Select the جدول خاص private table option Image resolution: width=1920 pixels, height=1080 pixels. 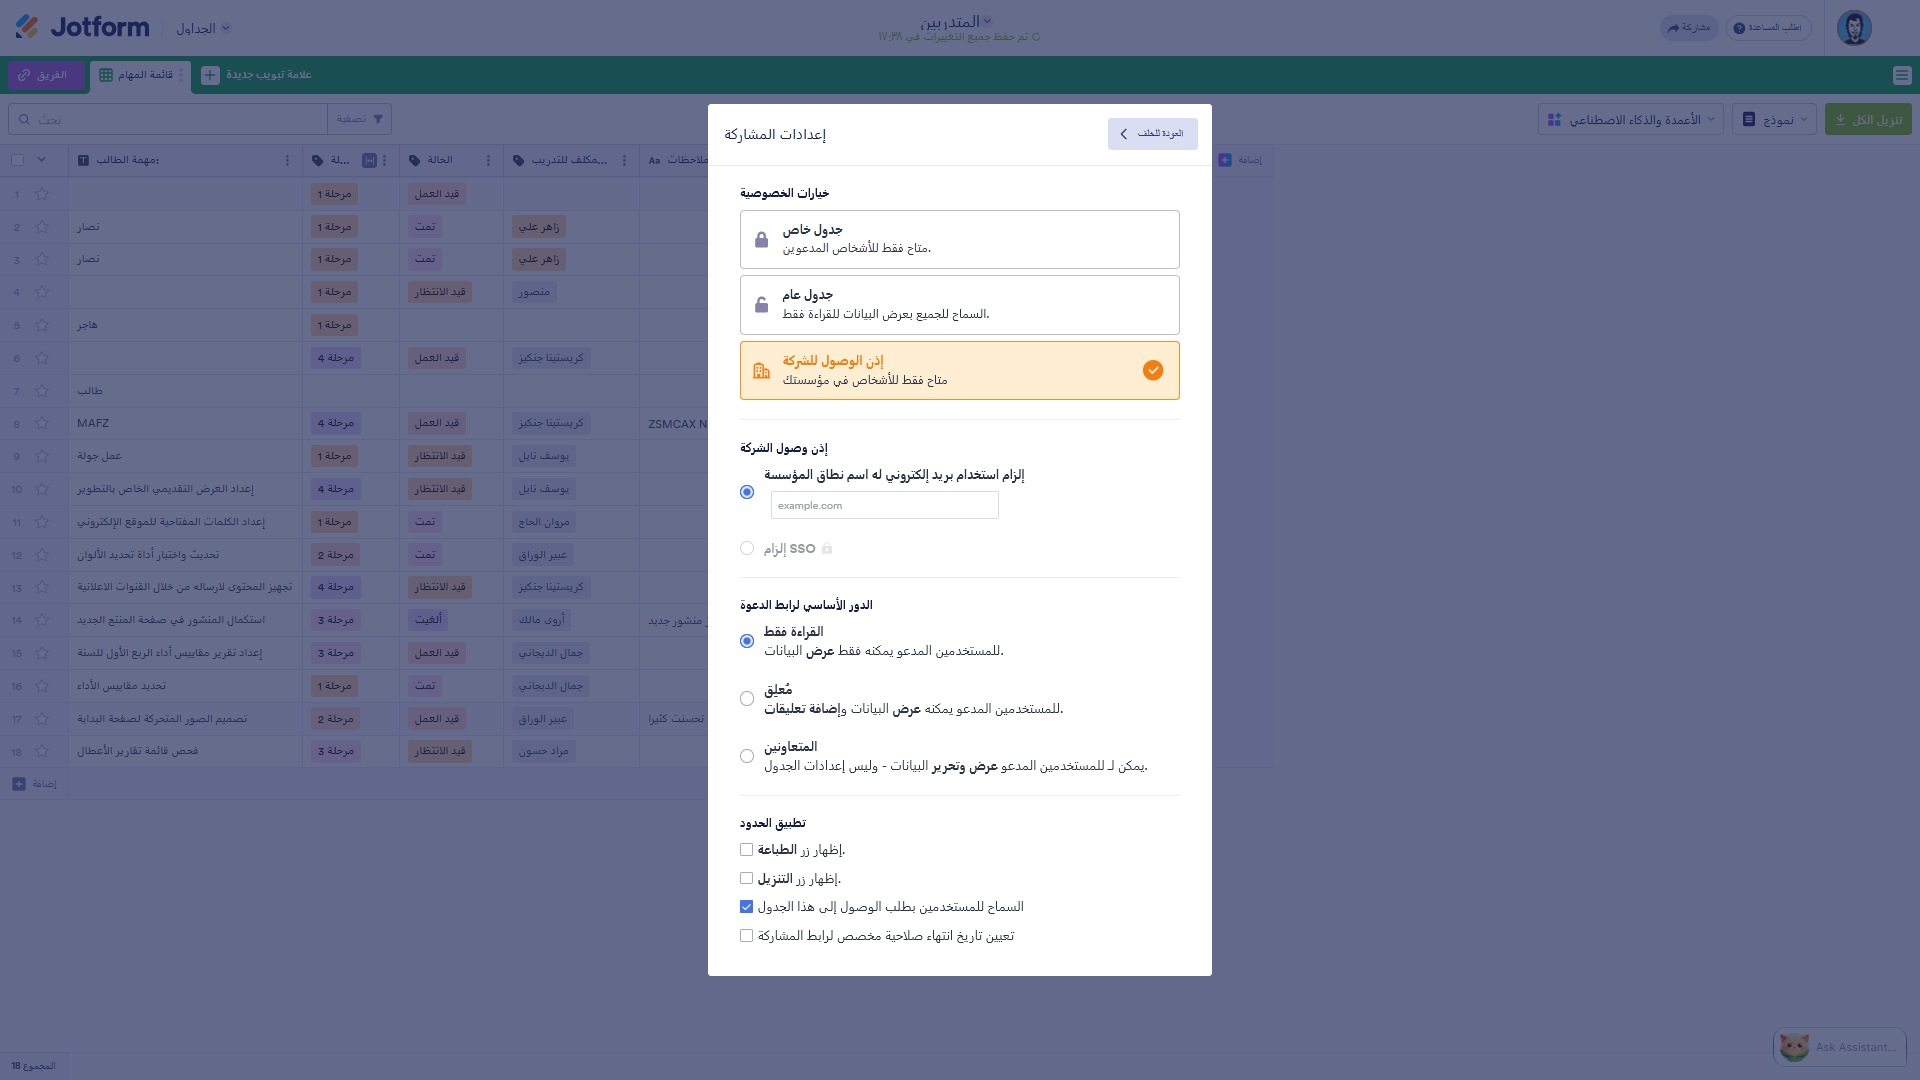pyautogui.click(x=960, y=239)
